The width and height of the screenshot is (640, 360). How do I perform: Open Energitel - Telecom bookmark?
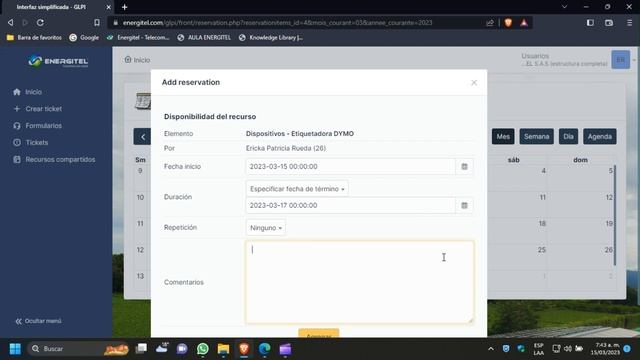(138, 38)
